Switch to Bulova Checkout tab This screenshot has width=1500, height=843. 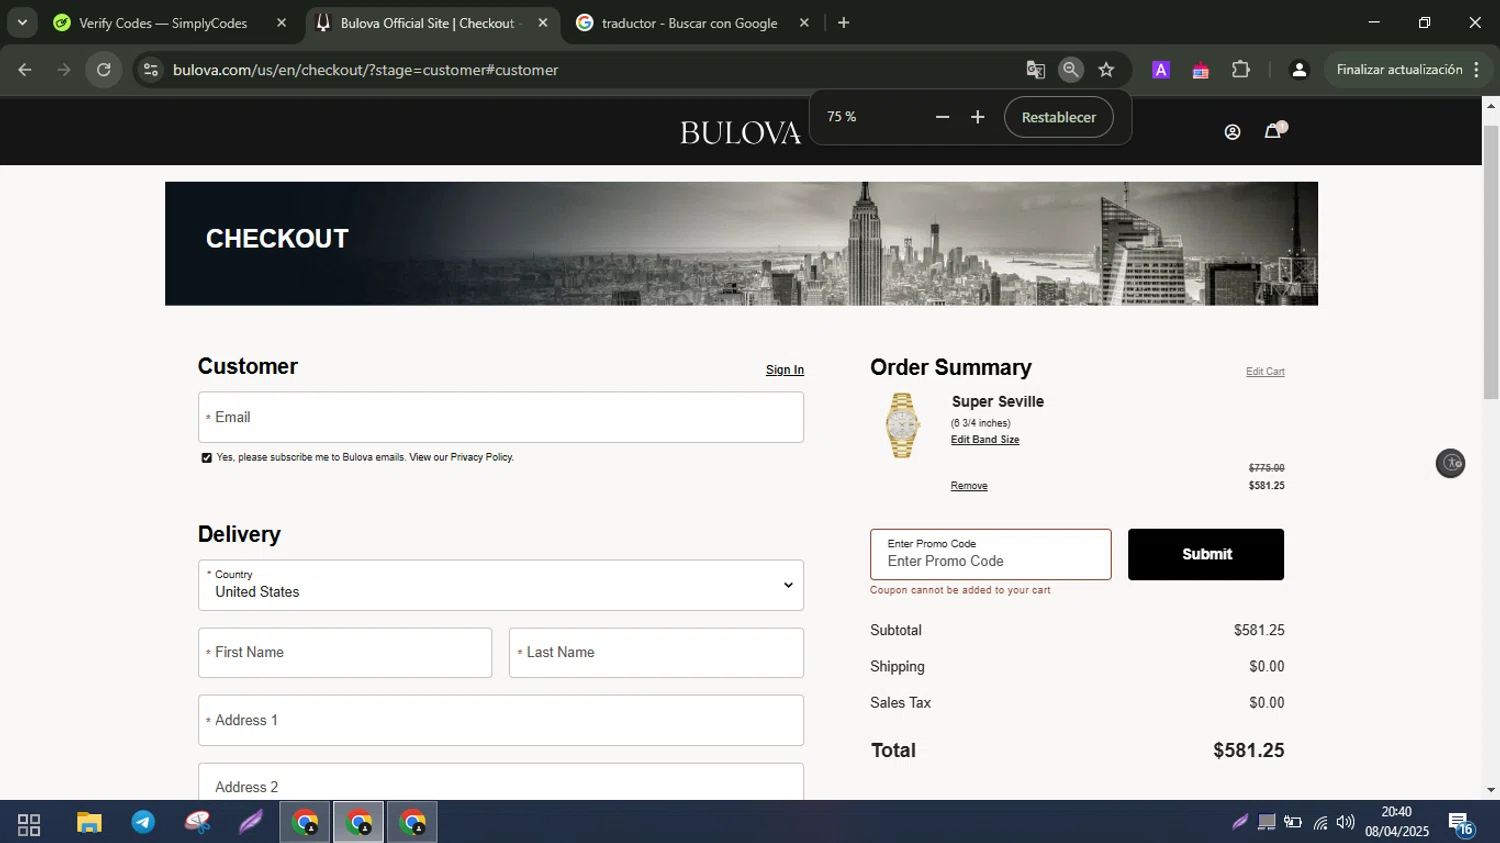pyautogui.click(x=432, y=23)
